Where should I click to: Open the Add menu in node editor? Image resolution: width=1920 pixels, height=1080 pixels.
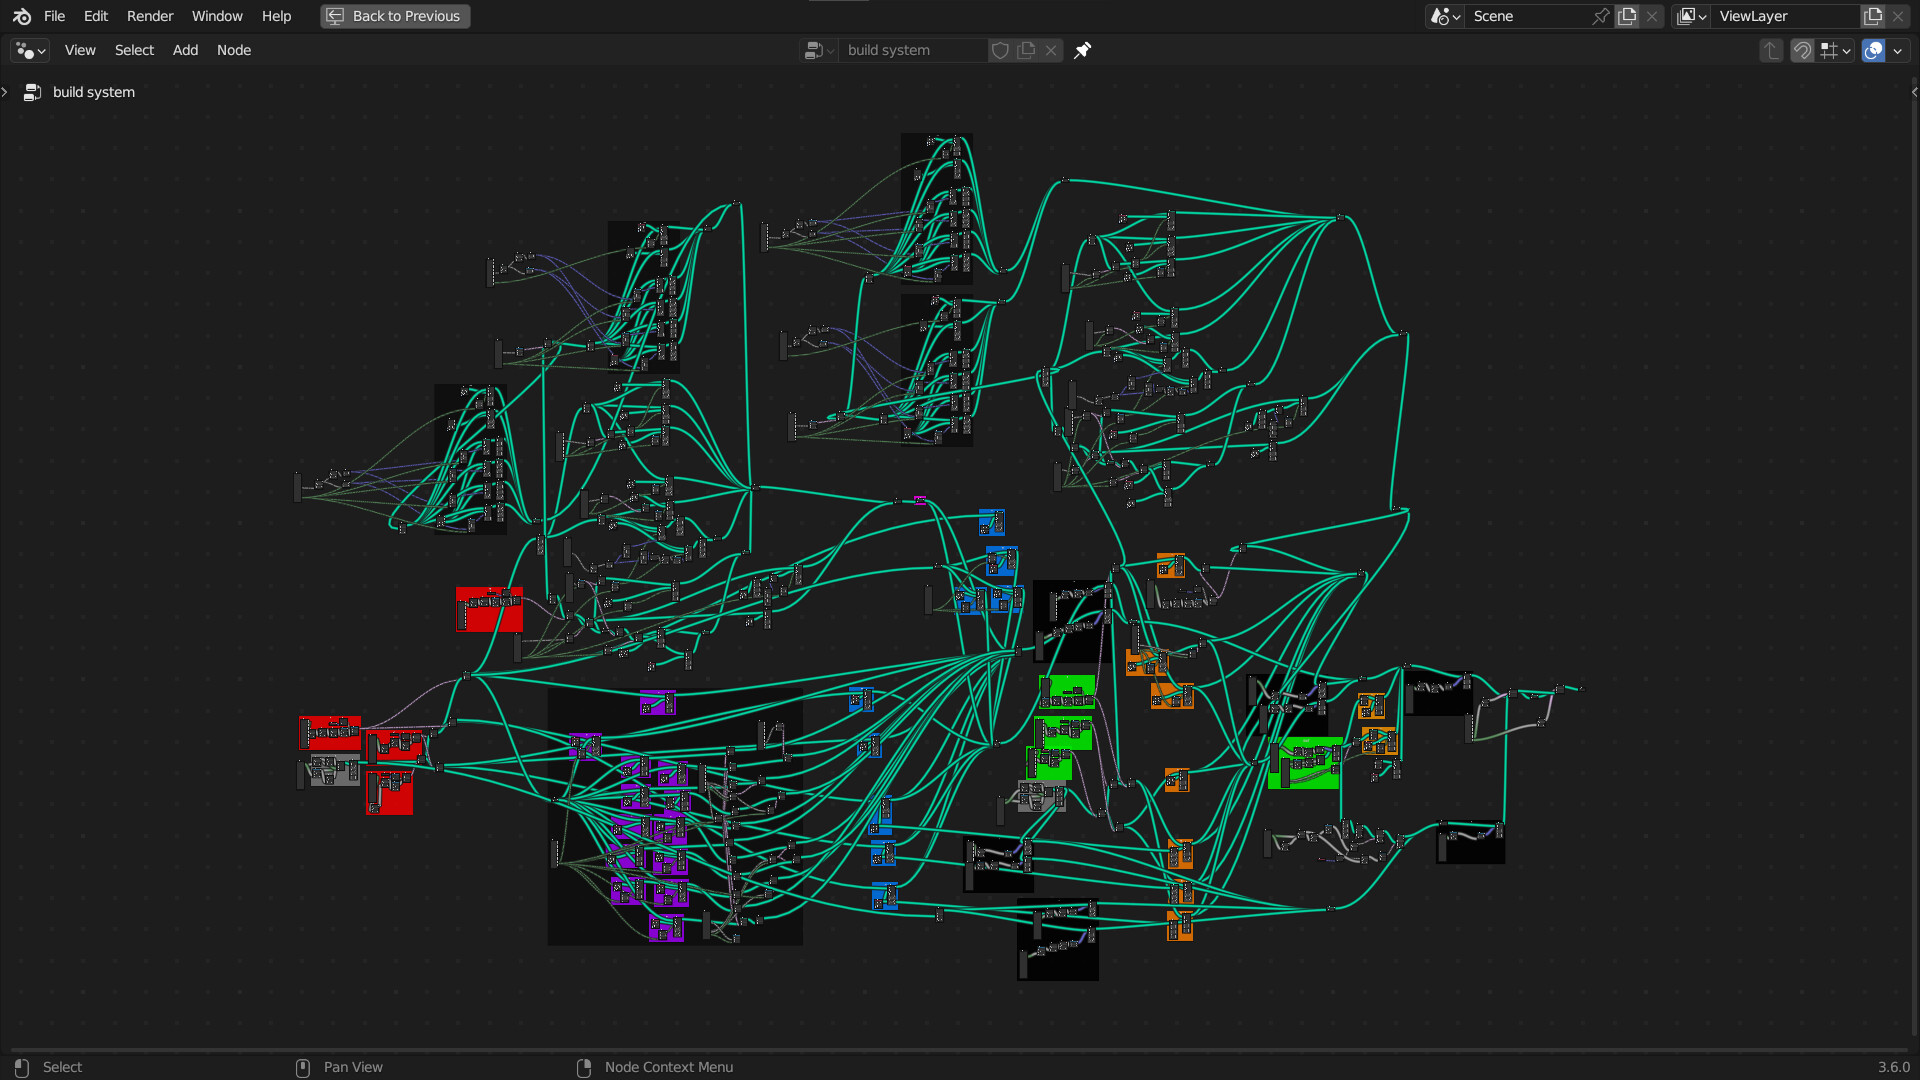click(185, 50)
